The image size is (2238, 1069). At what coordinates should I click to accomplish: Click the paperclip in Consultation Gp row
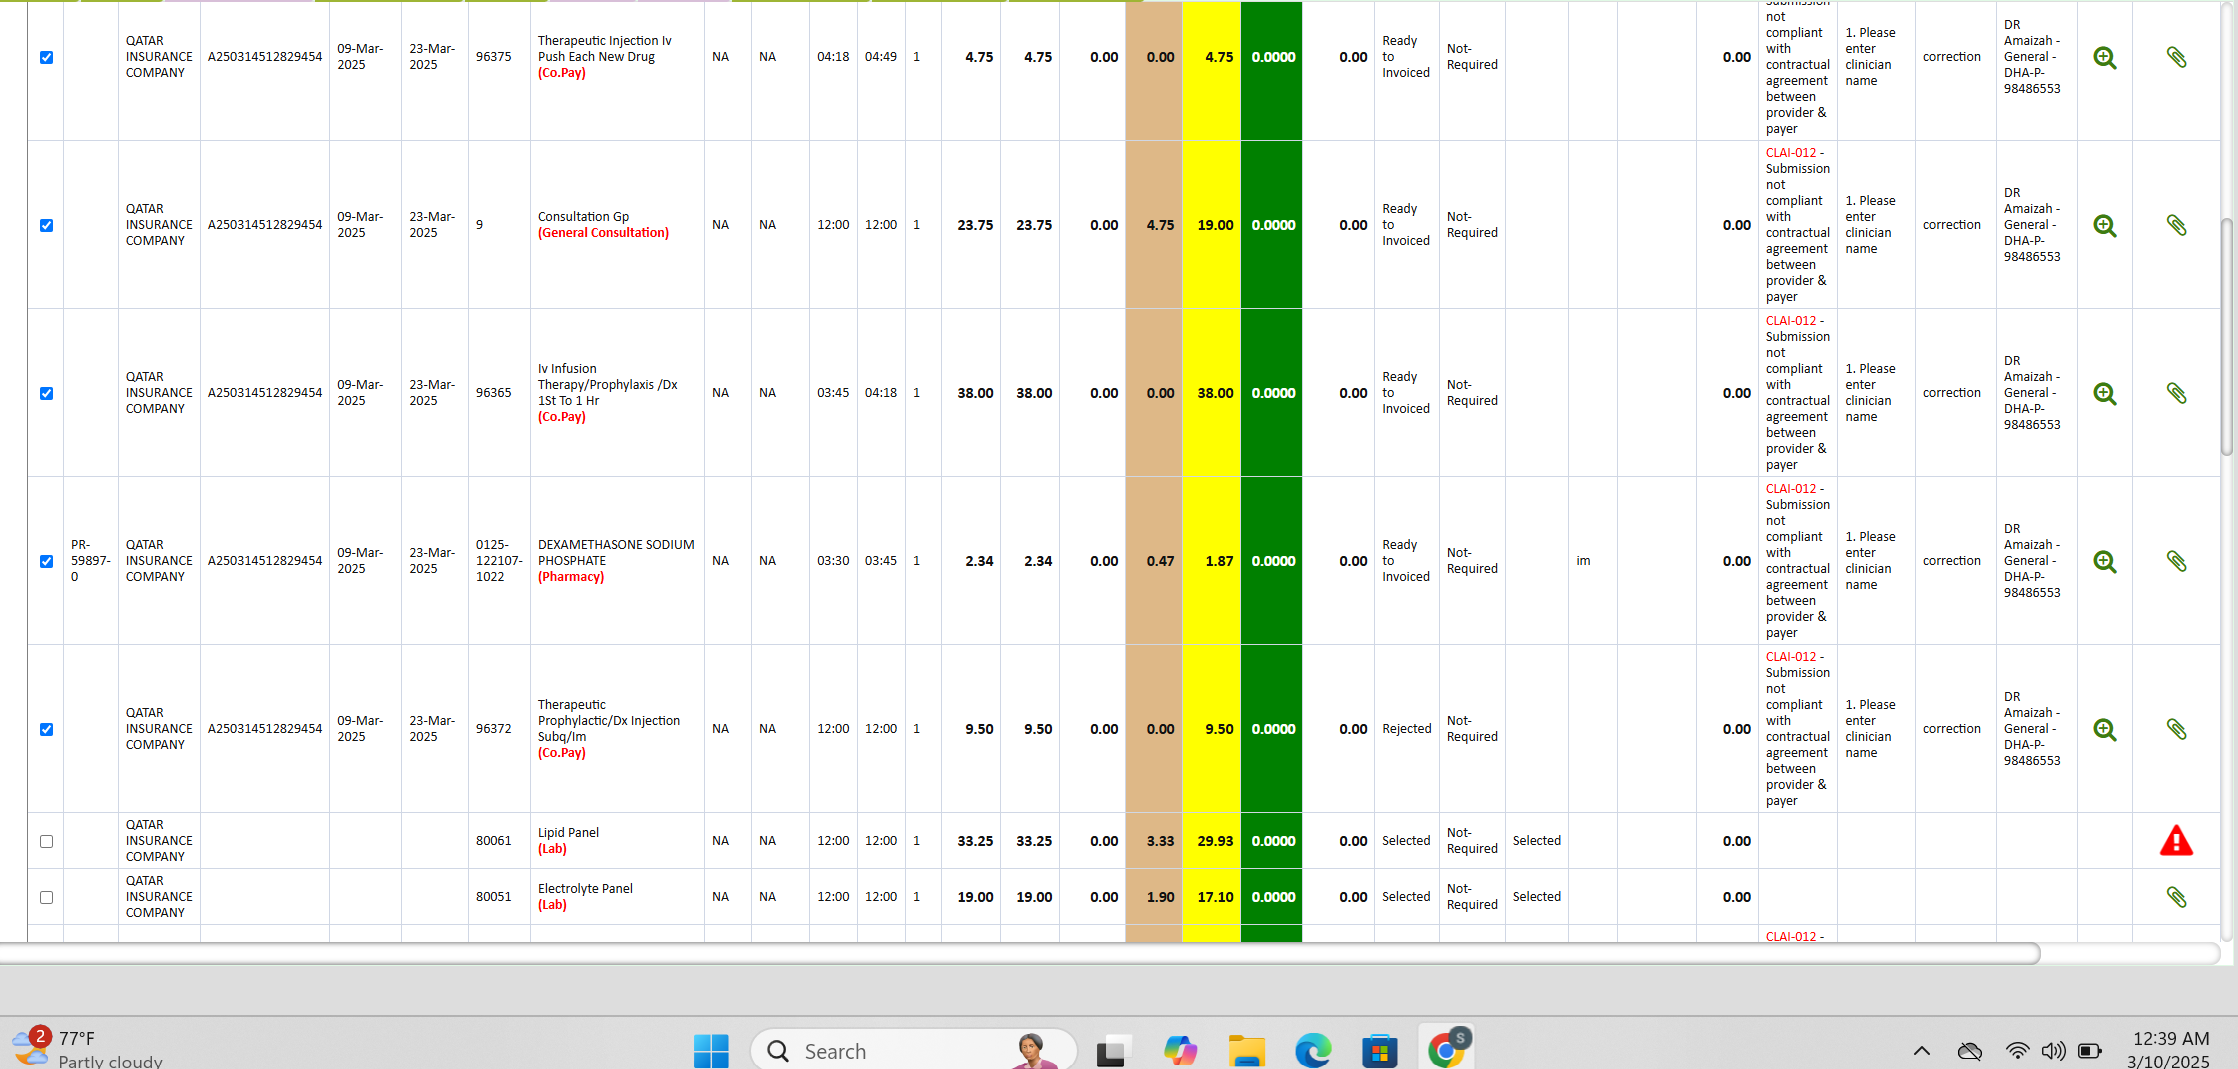click(2176, 225)
